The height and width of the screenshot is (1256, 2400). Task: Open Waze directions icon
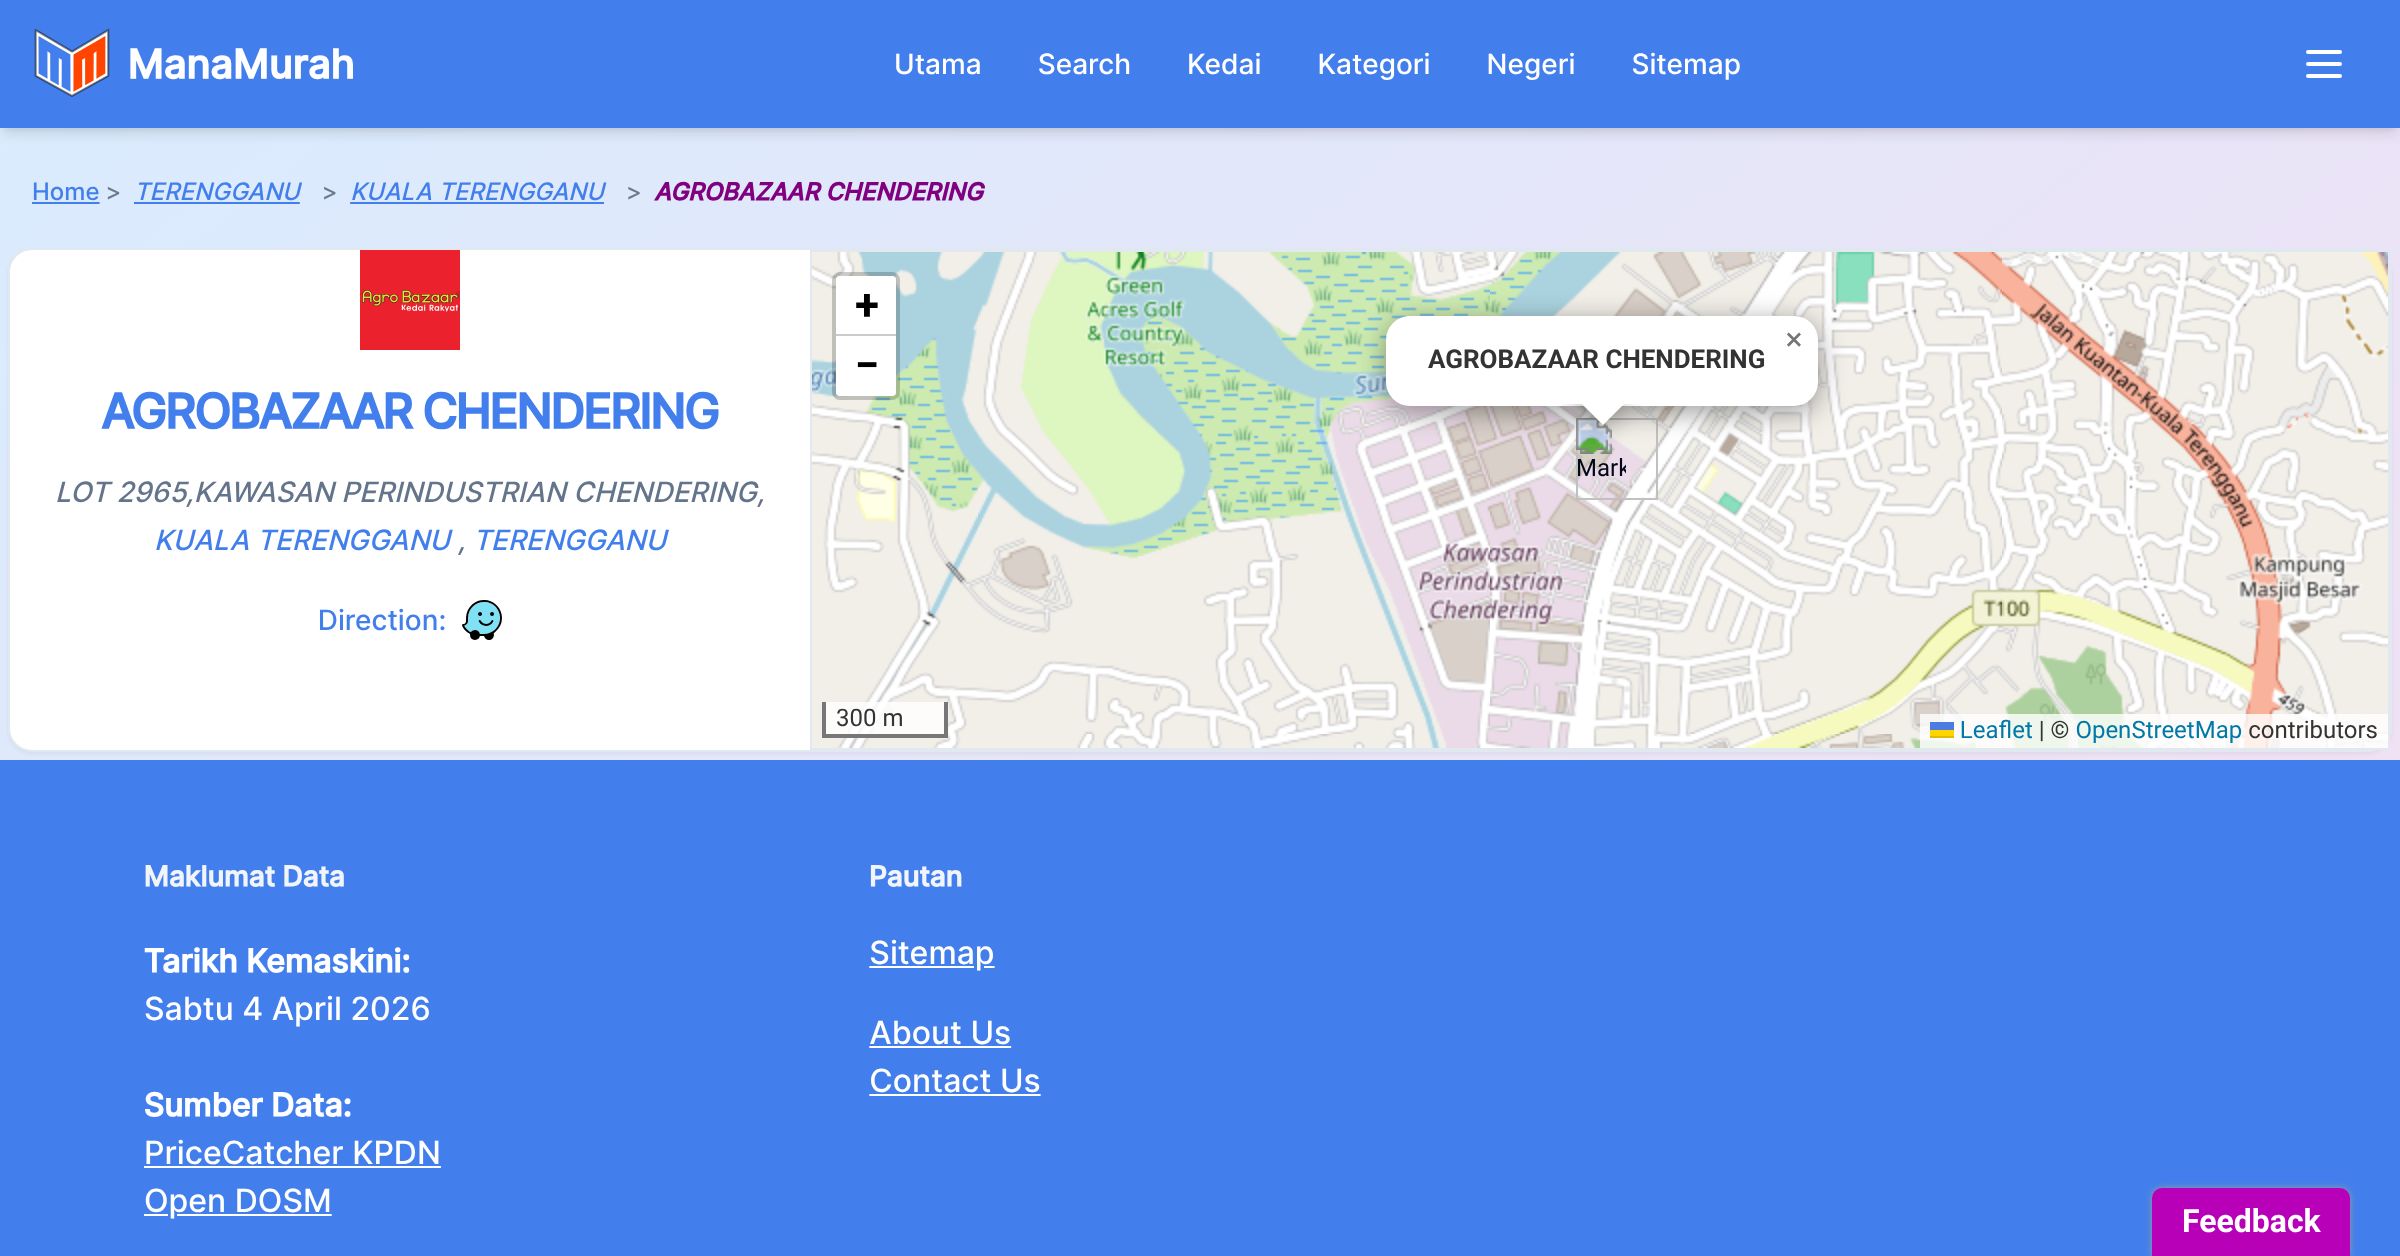[482, 620]
